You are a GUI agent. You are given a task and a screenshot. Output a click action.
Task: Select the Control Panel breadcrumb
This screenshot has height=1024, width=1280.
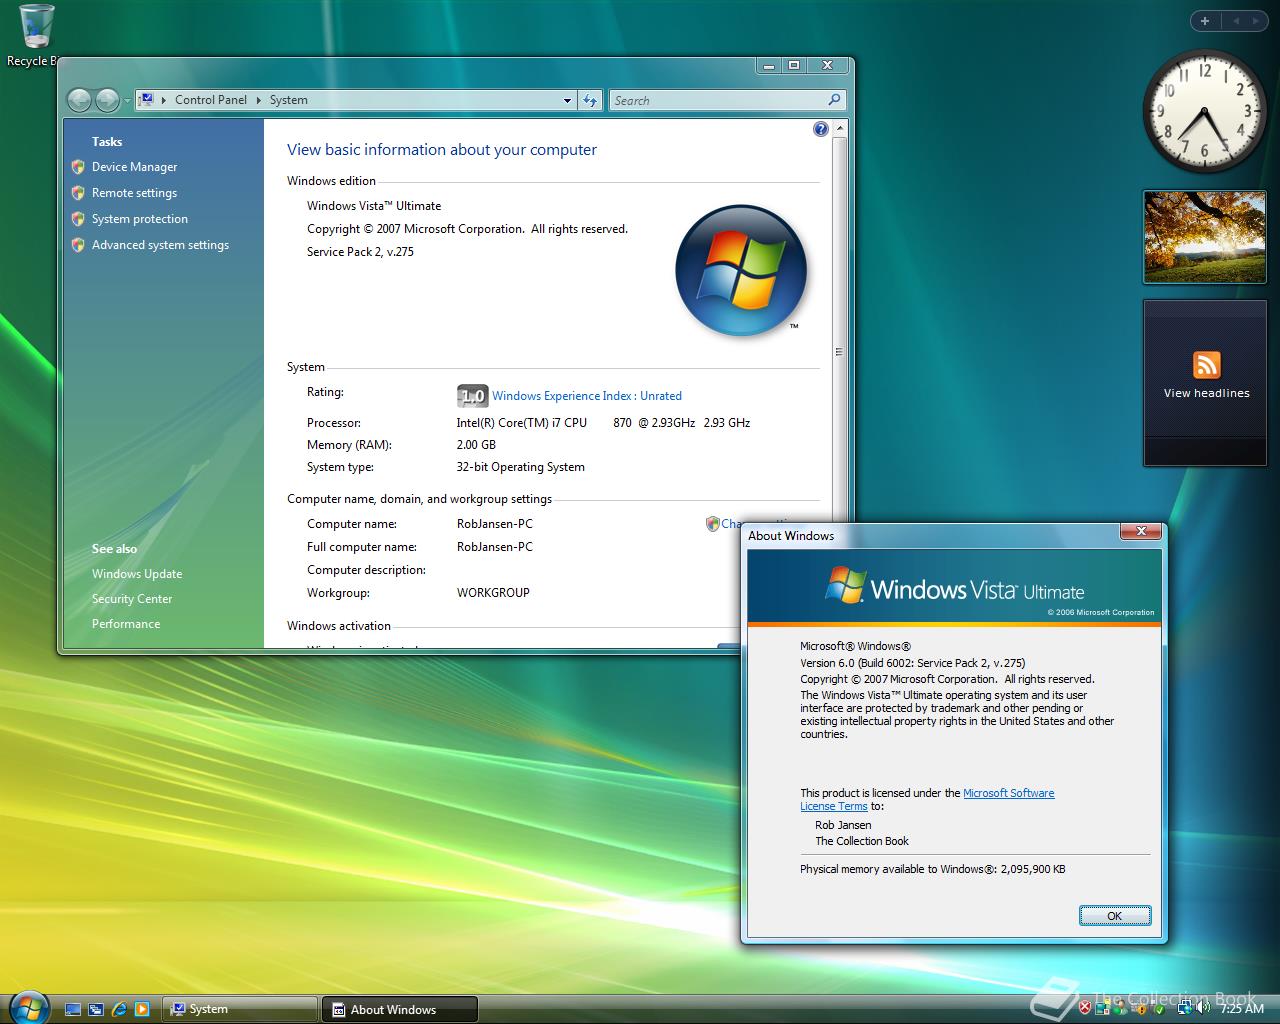point(210,100)
